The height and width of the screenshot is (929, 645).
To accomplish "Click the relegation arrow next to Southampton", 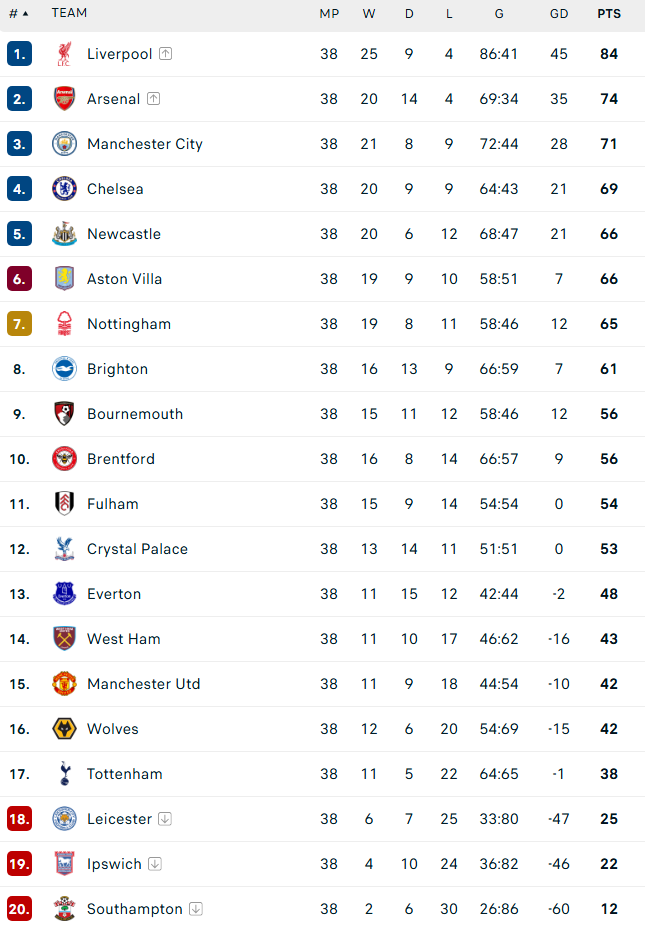I will coord(196,909).
